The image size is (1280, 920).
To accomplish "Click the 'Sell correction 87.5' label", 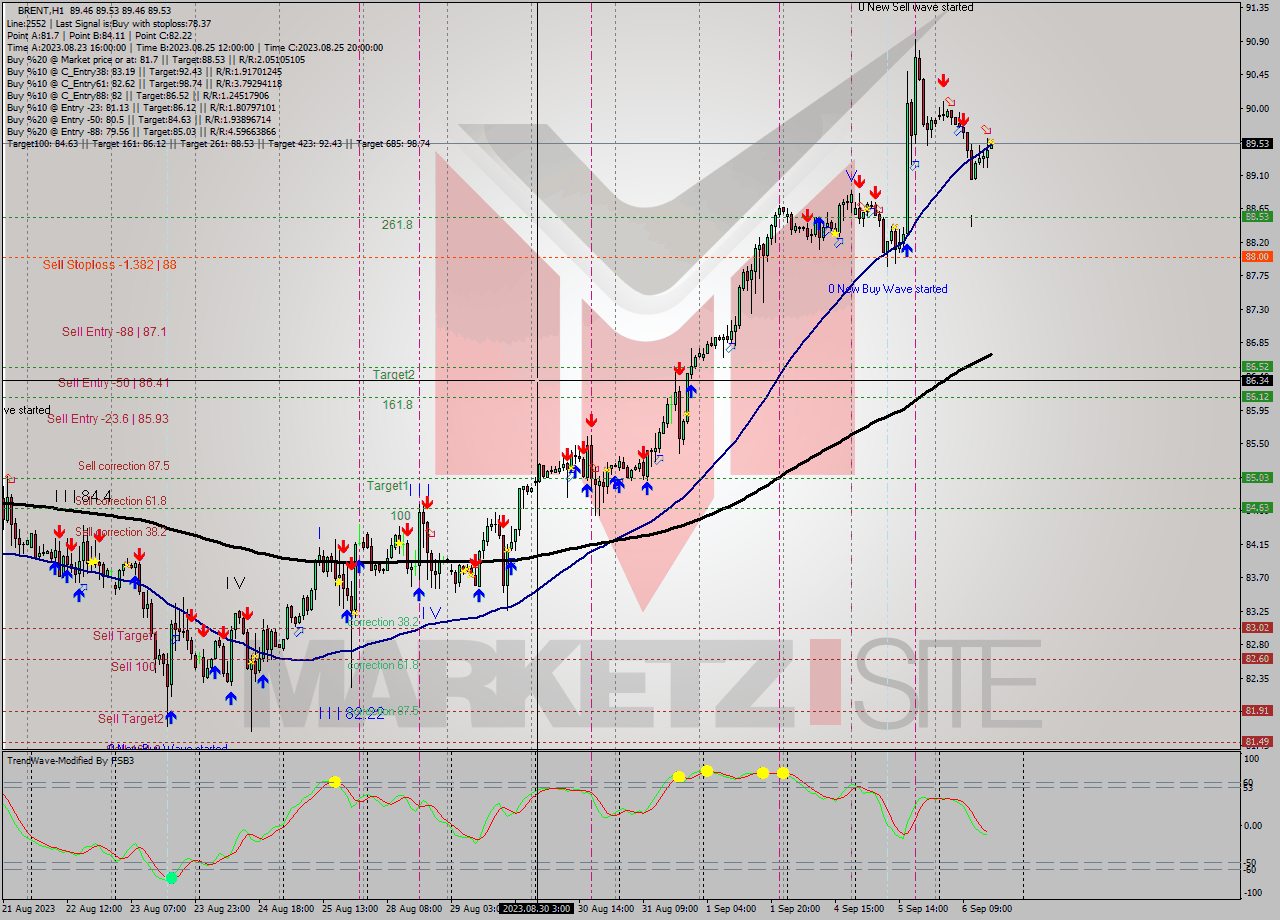I will click(x=124, y=466).
